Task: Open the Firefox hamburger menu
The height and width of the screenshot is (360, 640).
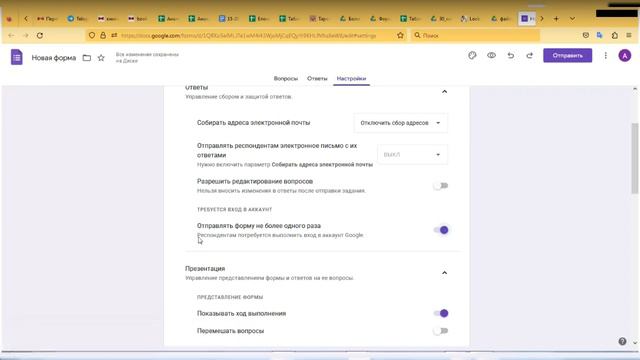Action: (629, 36)
